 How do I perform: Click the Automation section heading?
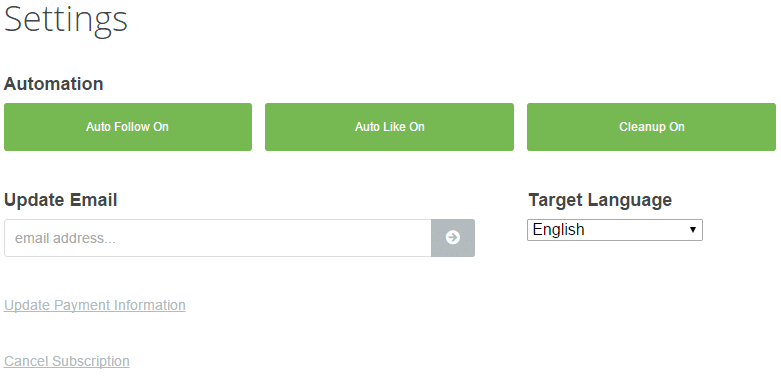53,84
